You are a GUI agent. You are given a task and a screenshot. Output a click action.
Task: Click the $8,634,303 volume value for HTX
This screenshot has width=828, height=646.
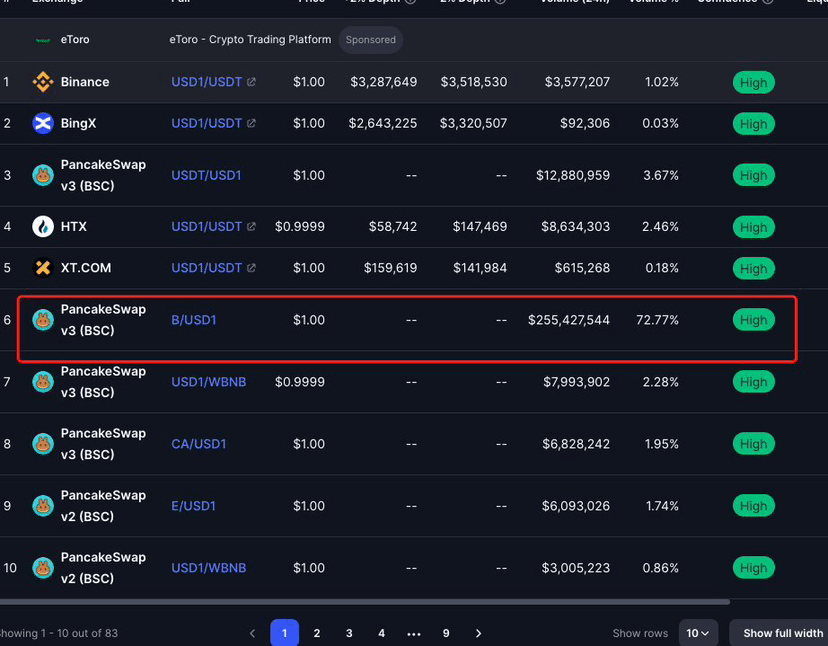[576, 227]
